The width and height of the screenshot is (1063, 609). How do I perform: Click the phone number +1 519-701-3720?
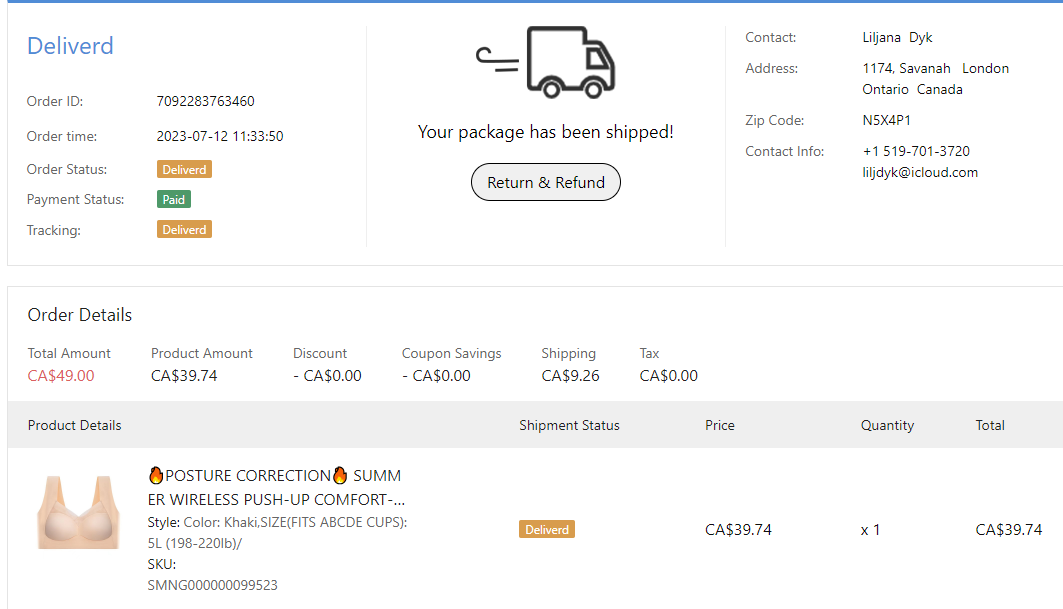pyautogui.click(x=916, y=152)
